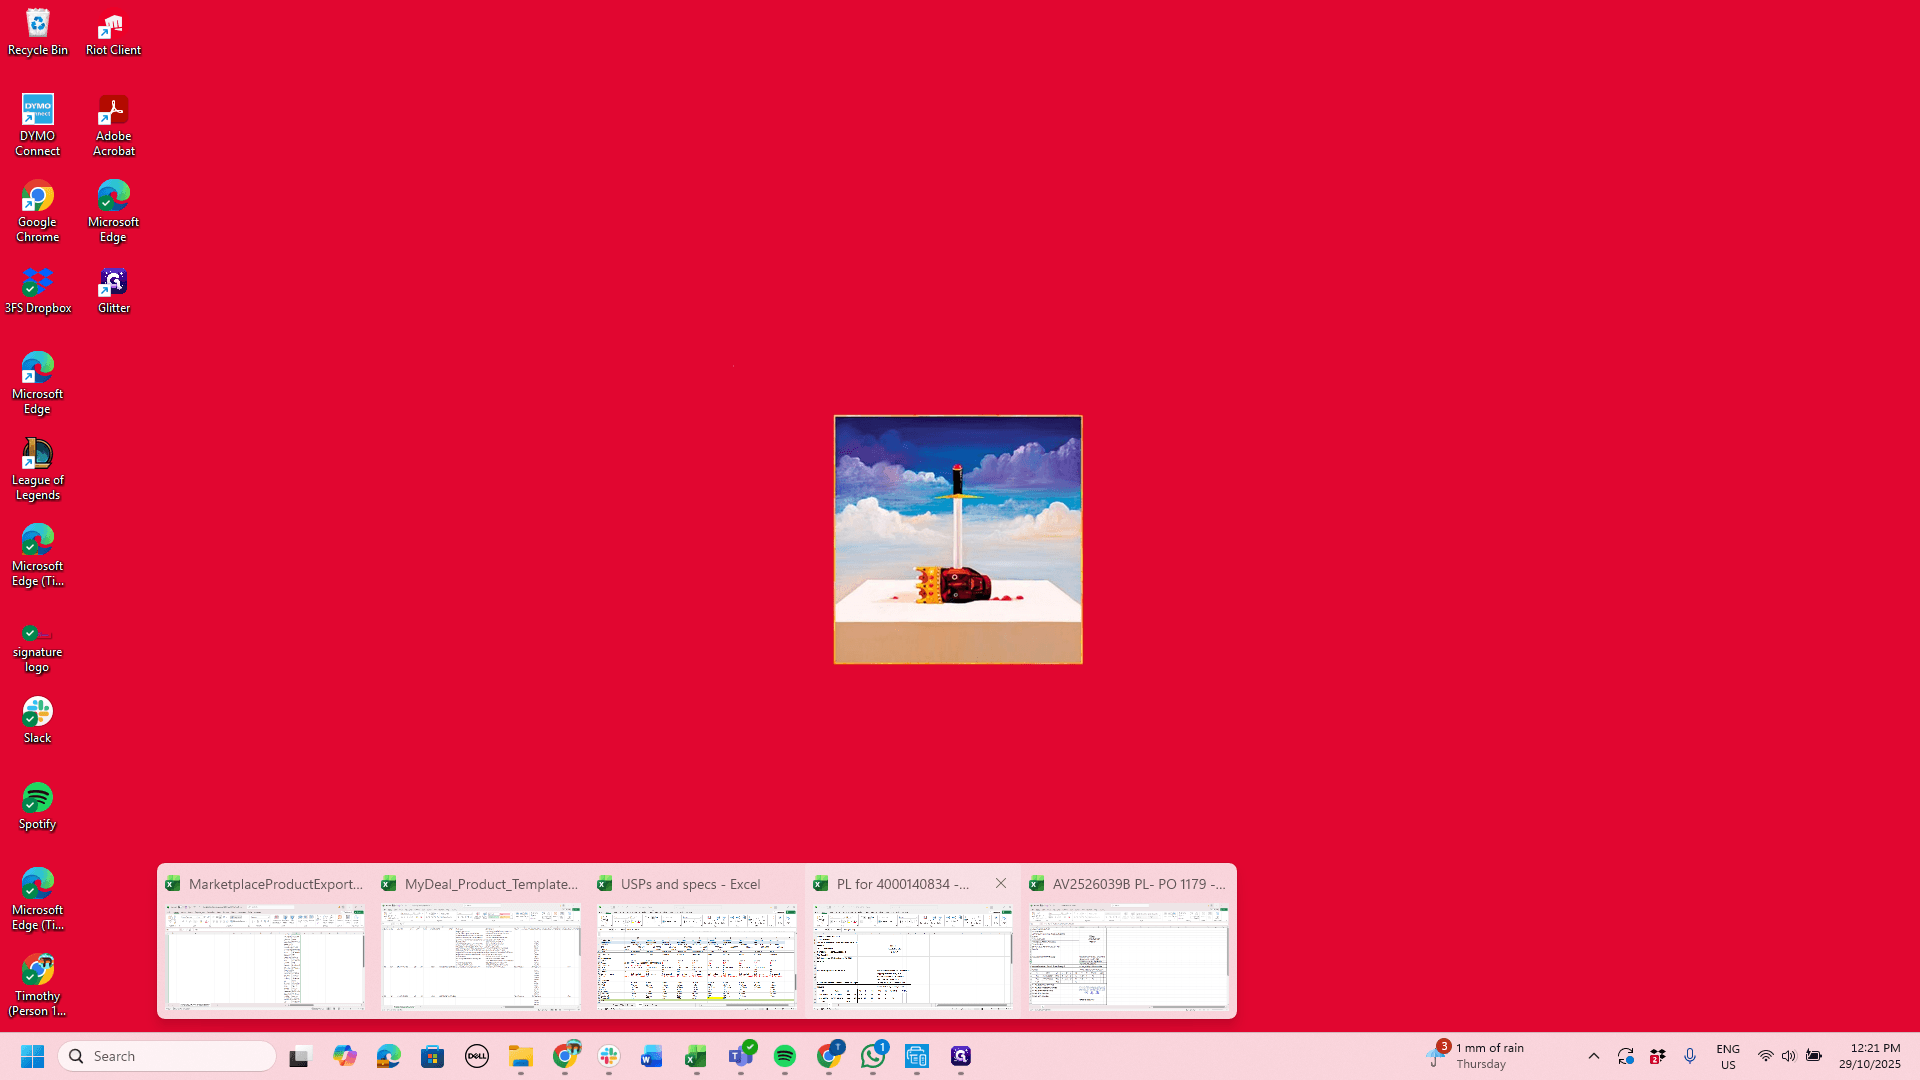Open File Explorer from the taskbar
Image resolution: width=1920 pixels, height=1080 pixels.
521,1056
